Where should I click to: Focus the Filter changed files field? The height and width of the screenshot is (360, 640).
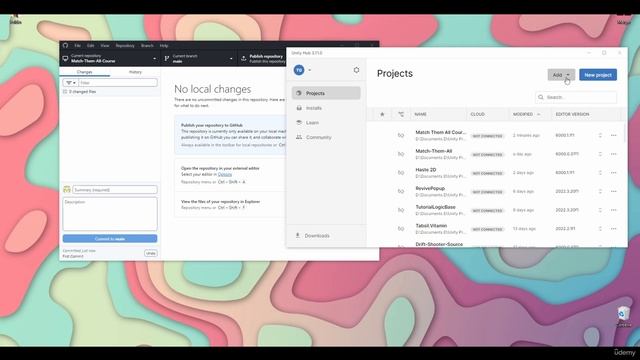pyautogui.click(x=118, y=83)
